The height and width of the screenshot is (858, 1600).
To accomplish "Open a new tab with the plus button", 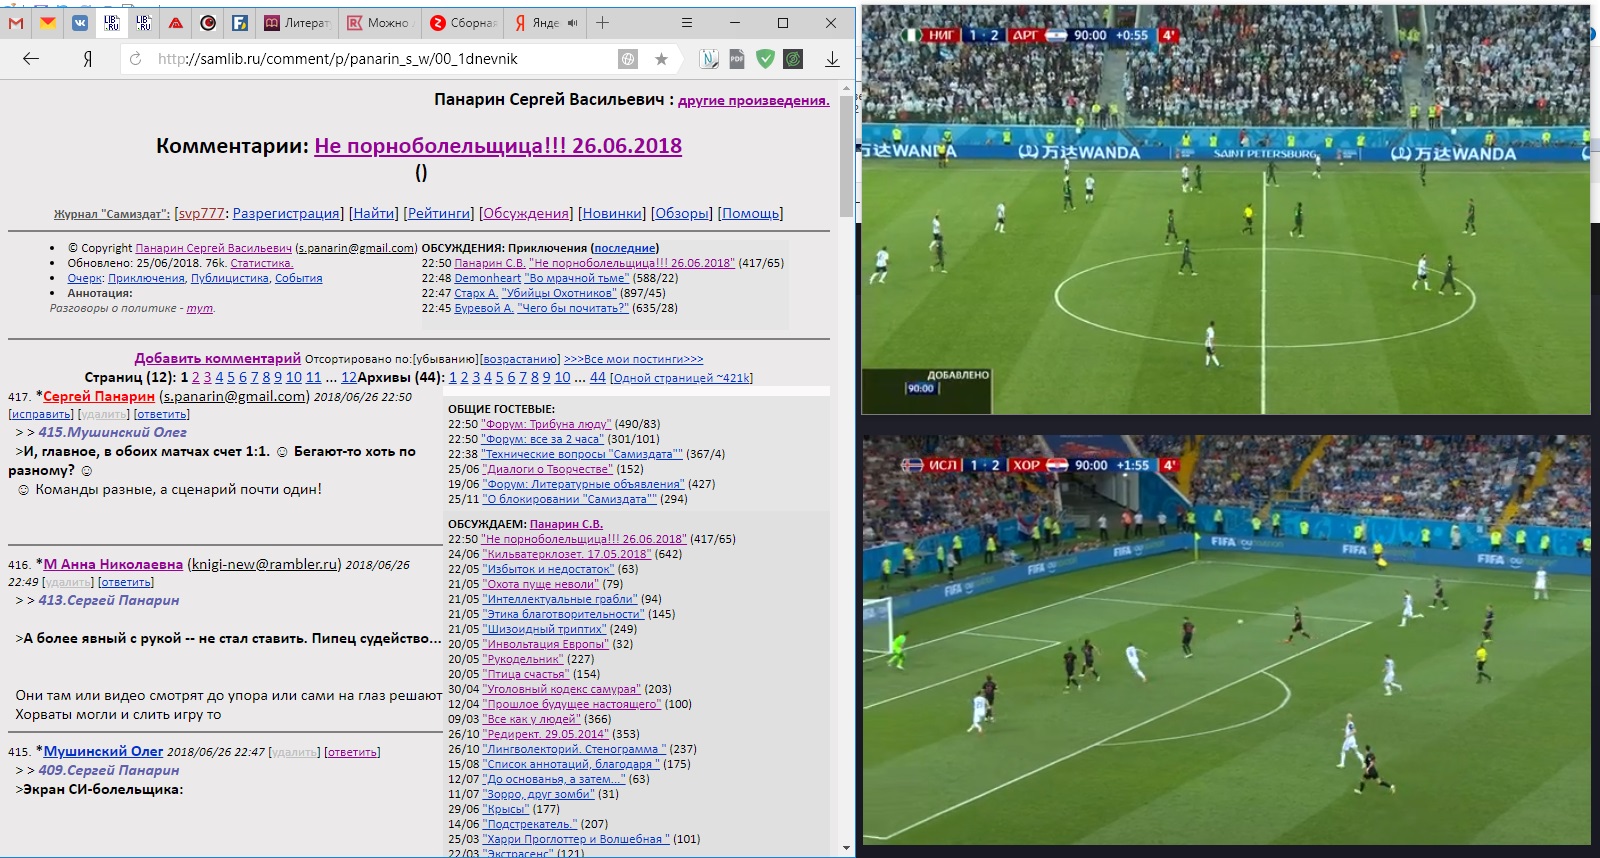I will [602, 22].
